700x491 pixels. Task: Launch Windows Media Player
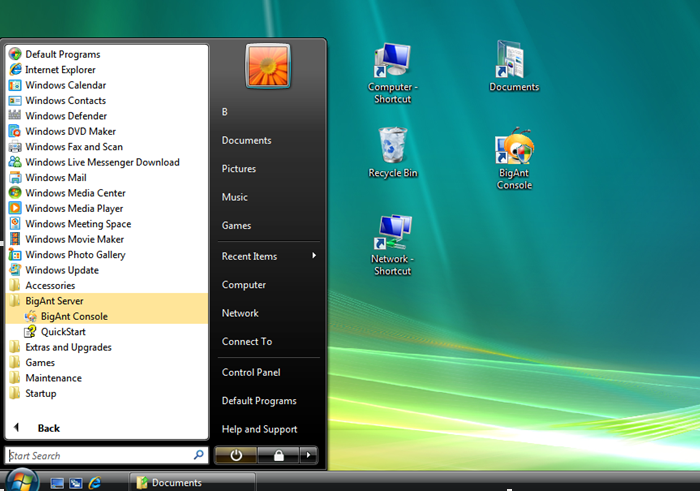[107, 208]
